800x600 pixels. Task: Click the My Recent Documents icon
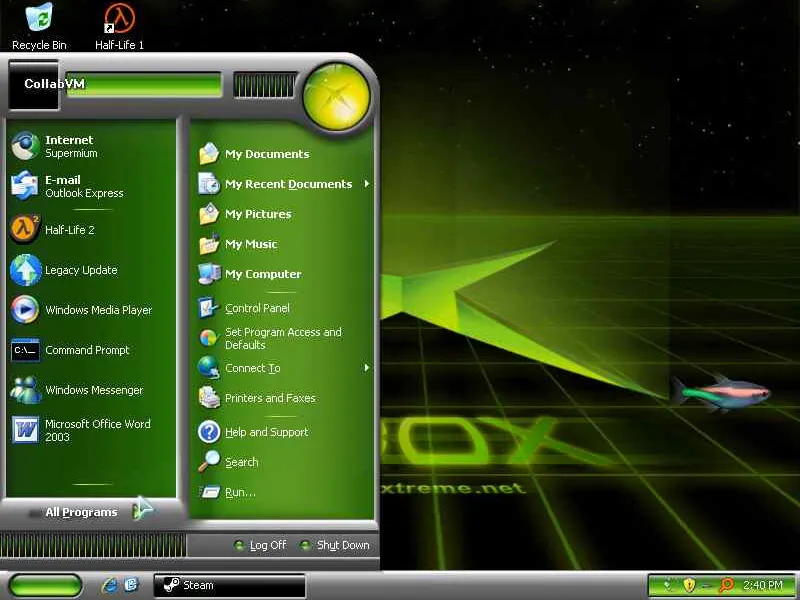[209, 184]
